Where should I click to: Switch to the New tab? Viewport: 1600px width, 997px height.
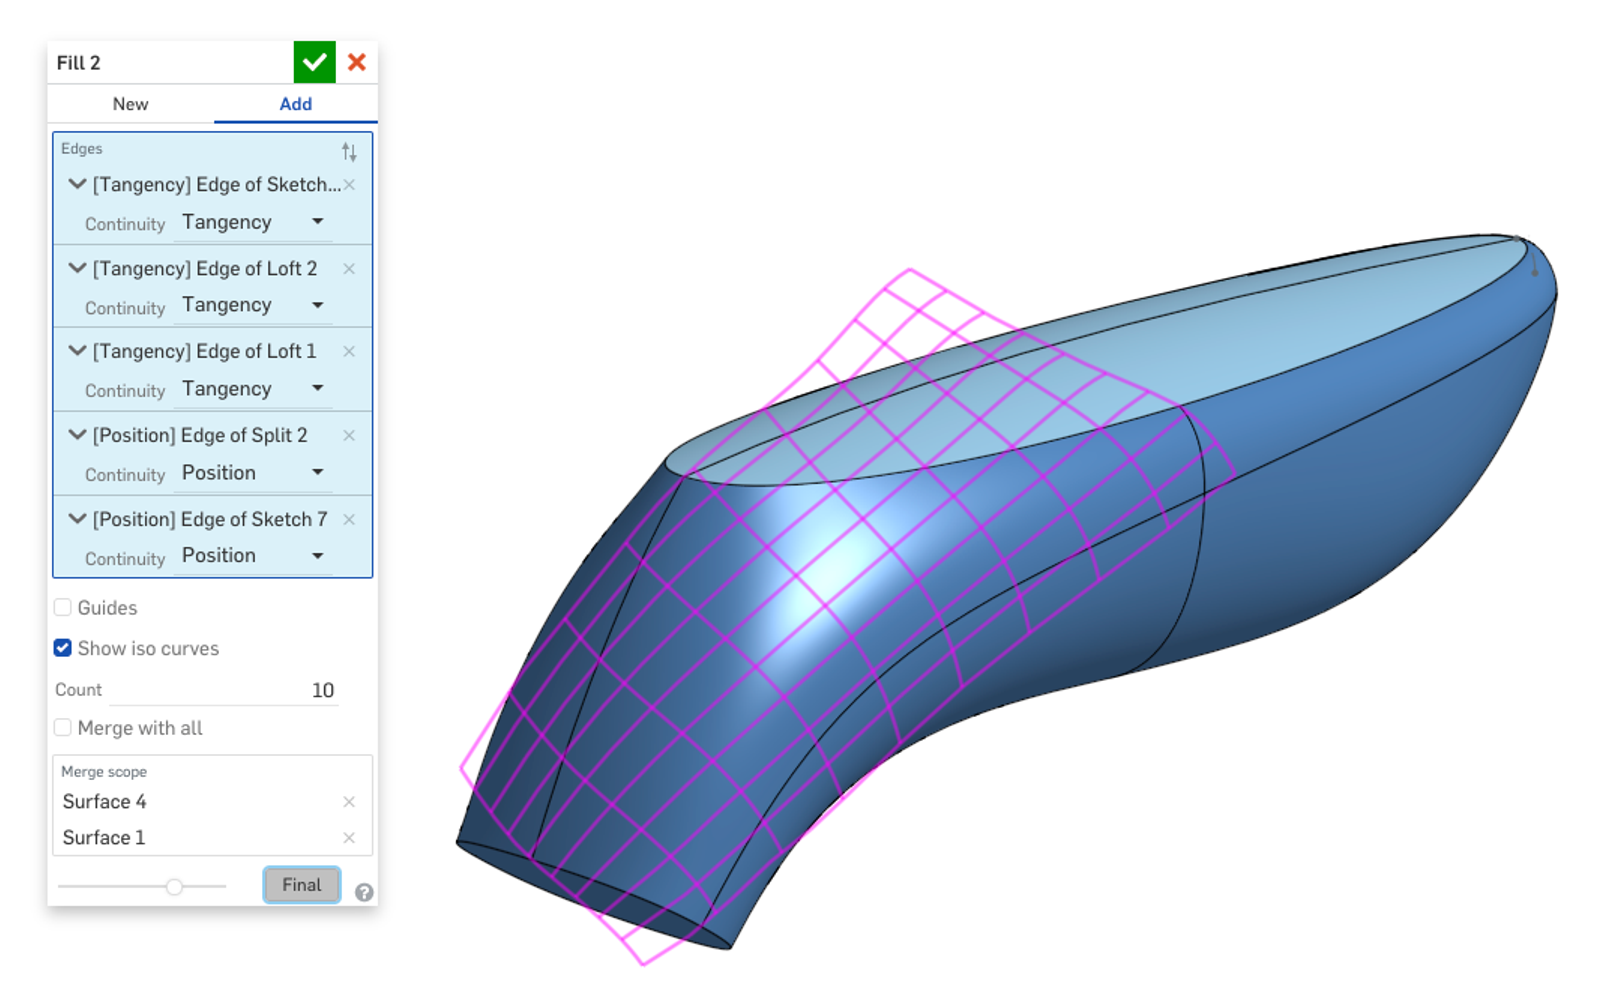point(130,104)
